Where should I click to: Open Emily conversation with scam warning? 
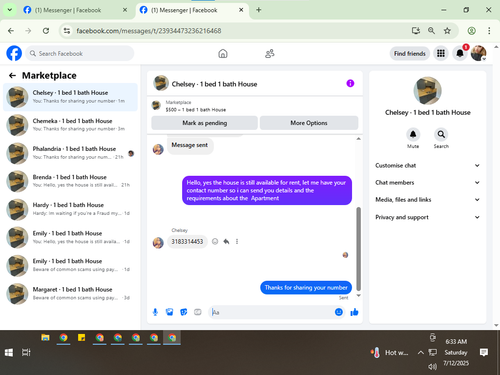[70, 266]
